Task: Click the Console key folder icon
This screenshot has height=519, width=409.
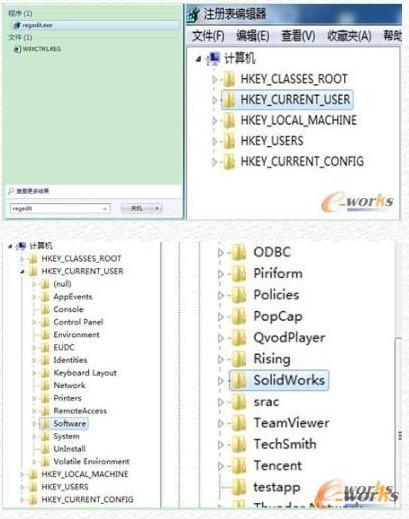Action: tap(45, 310)
